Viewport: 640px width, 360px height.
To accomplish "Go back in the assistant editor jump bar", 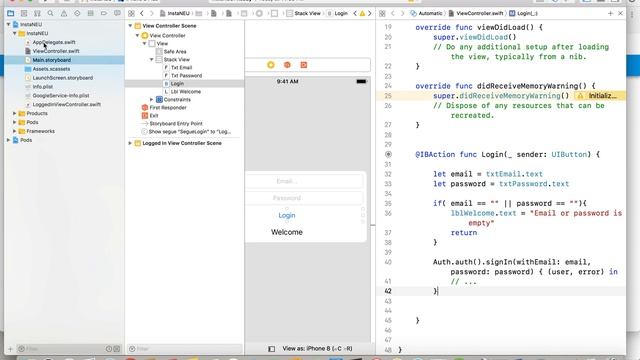I will (393, 13).
